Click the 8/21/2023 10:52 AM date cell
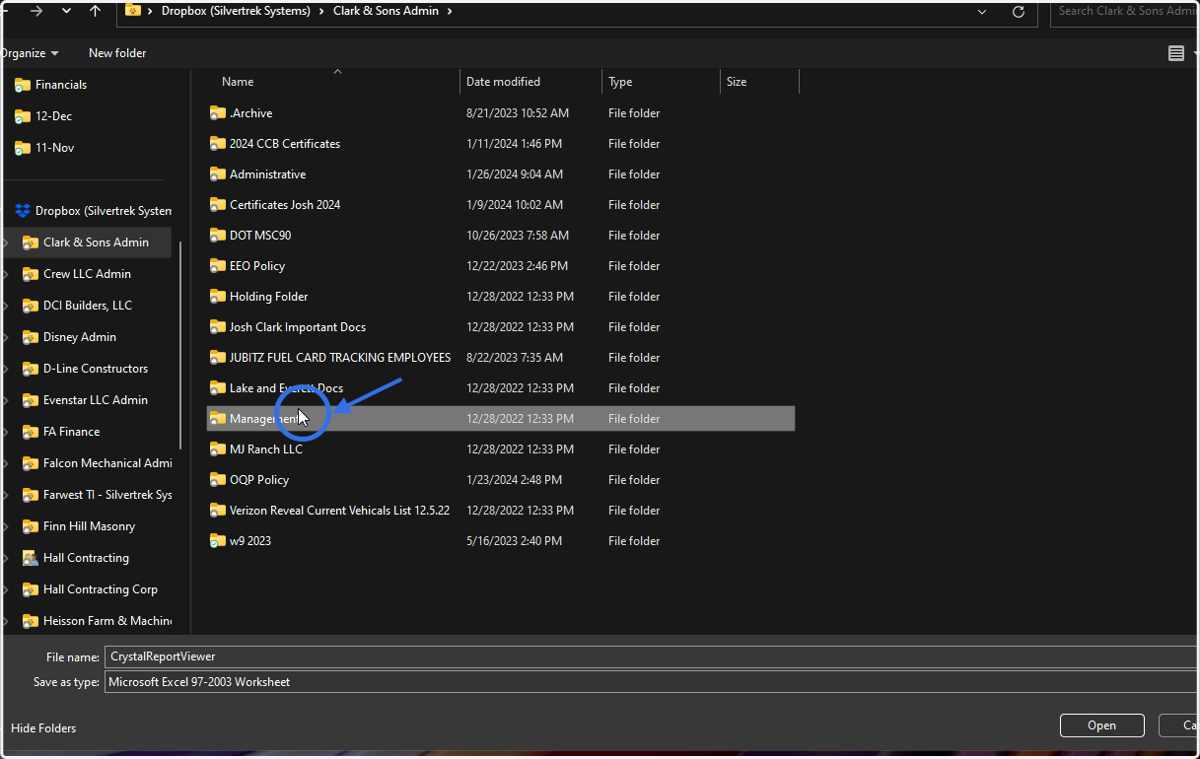The width and height of the screenshot is (1200, 759). tap(517, 113)
